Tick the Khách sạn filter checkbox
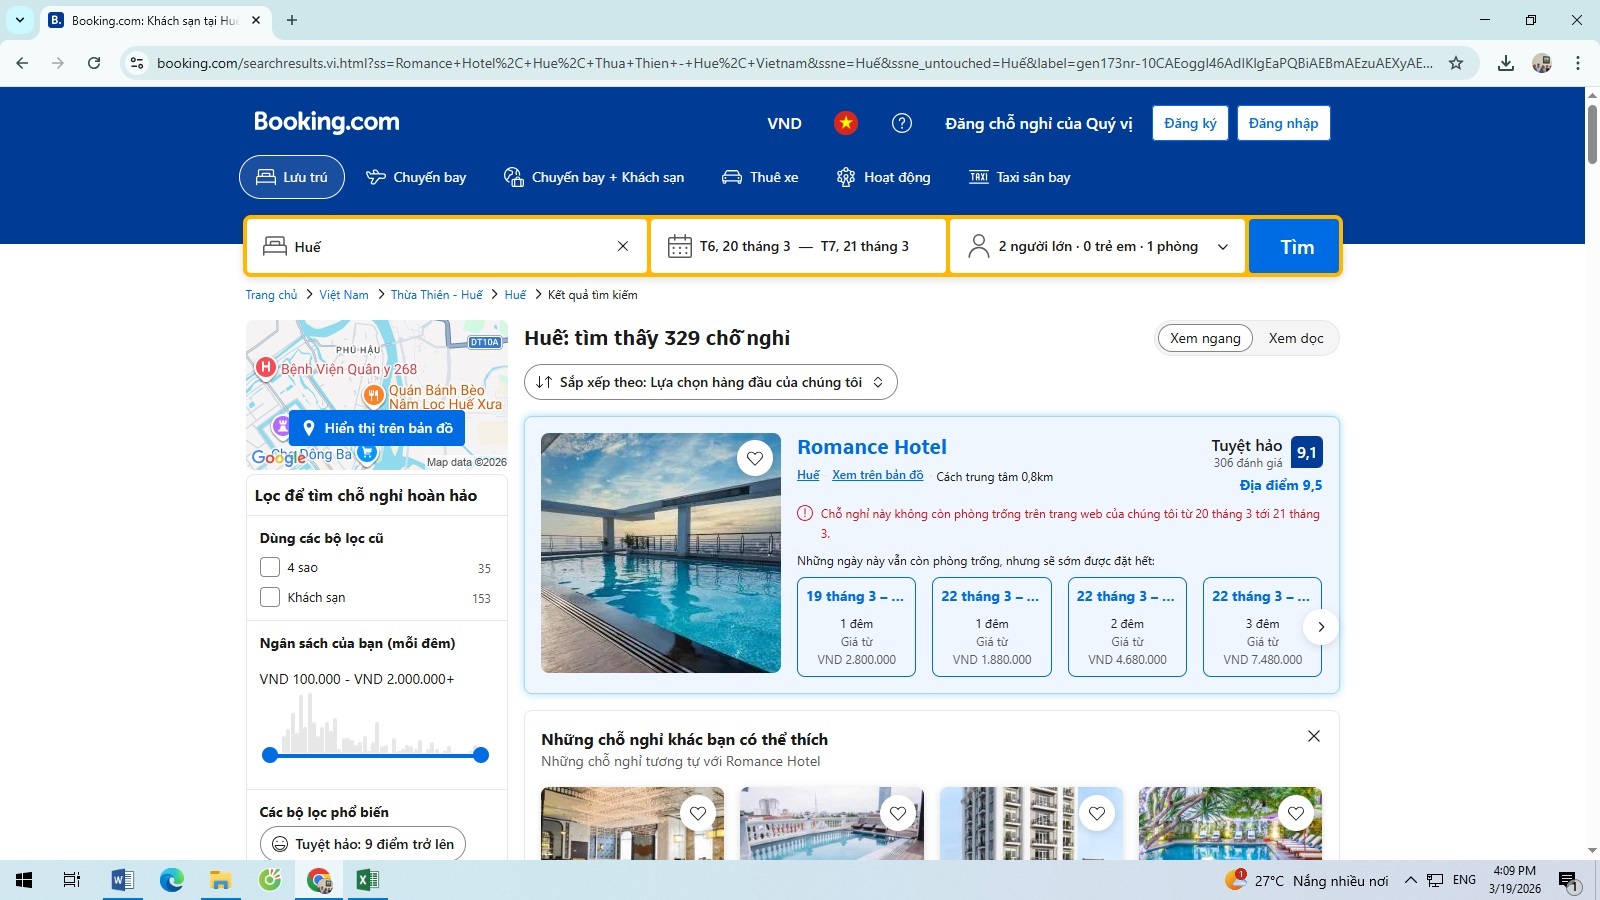The height and width of the screenshot is (900, 1600). click(x=270, y=597)
